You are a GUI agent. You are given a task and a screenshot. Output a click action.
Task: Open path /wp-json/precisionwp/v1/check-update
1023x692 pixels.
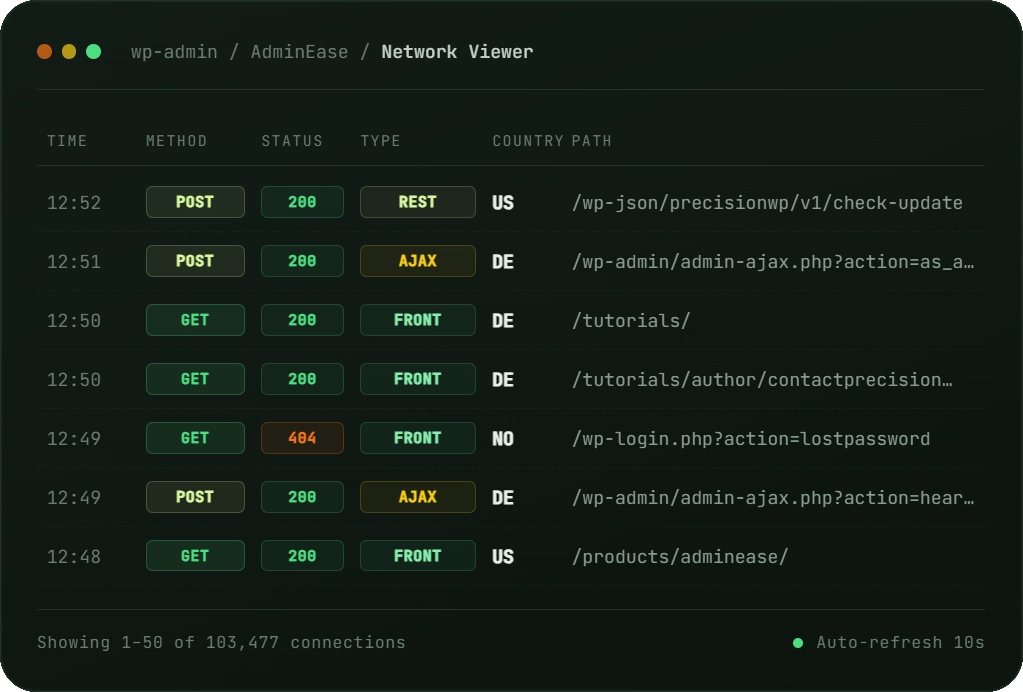(767, 203)
